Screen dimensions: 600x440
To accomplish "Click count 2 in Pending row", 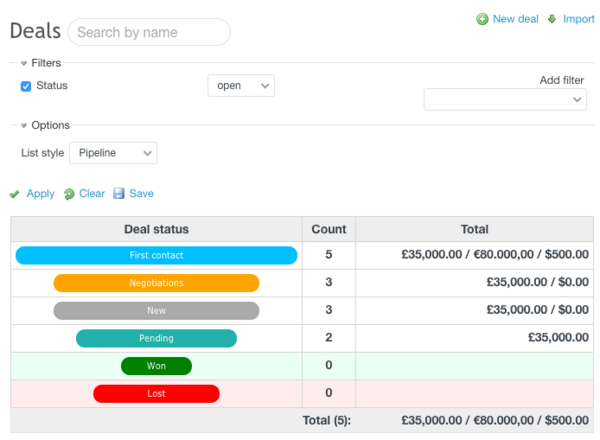I will (x=329, y=337).
